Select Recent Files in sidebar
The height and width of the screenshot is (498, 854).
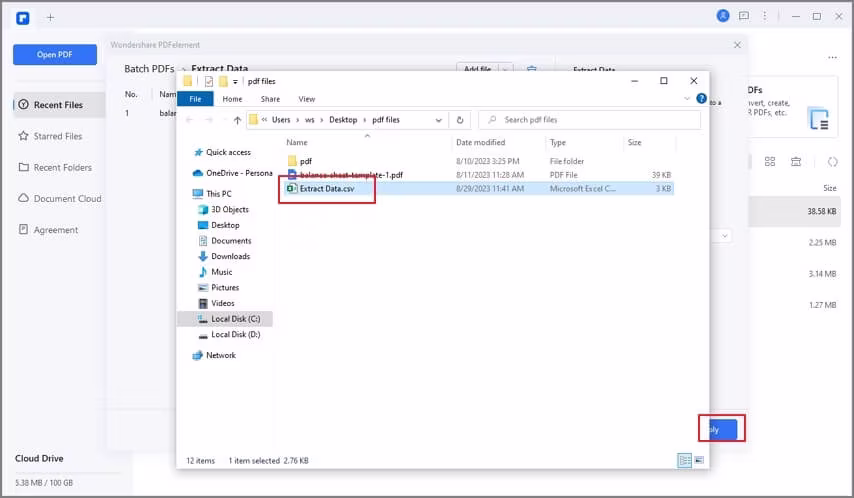(x=58, y=105)
